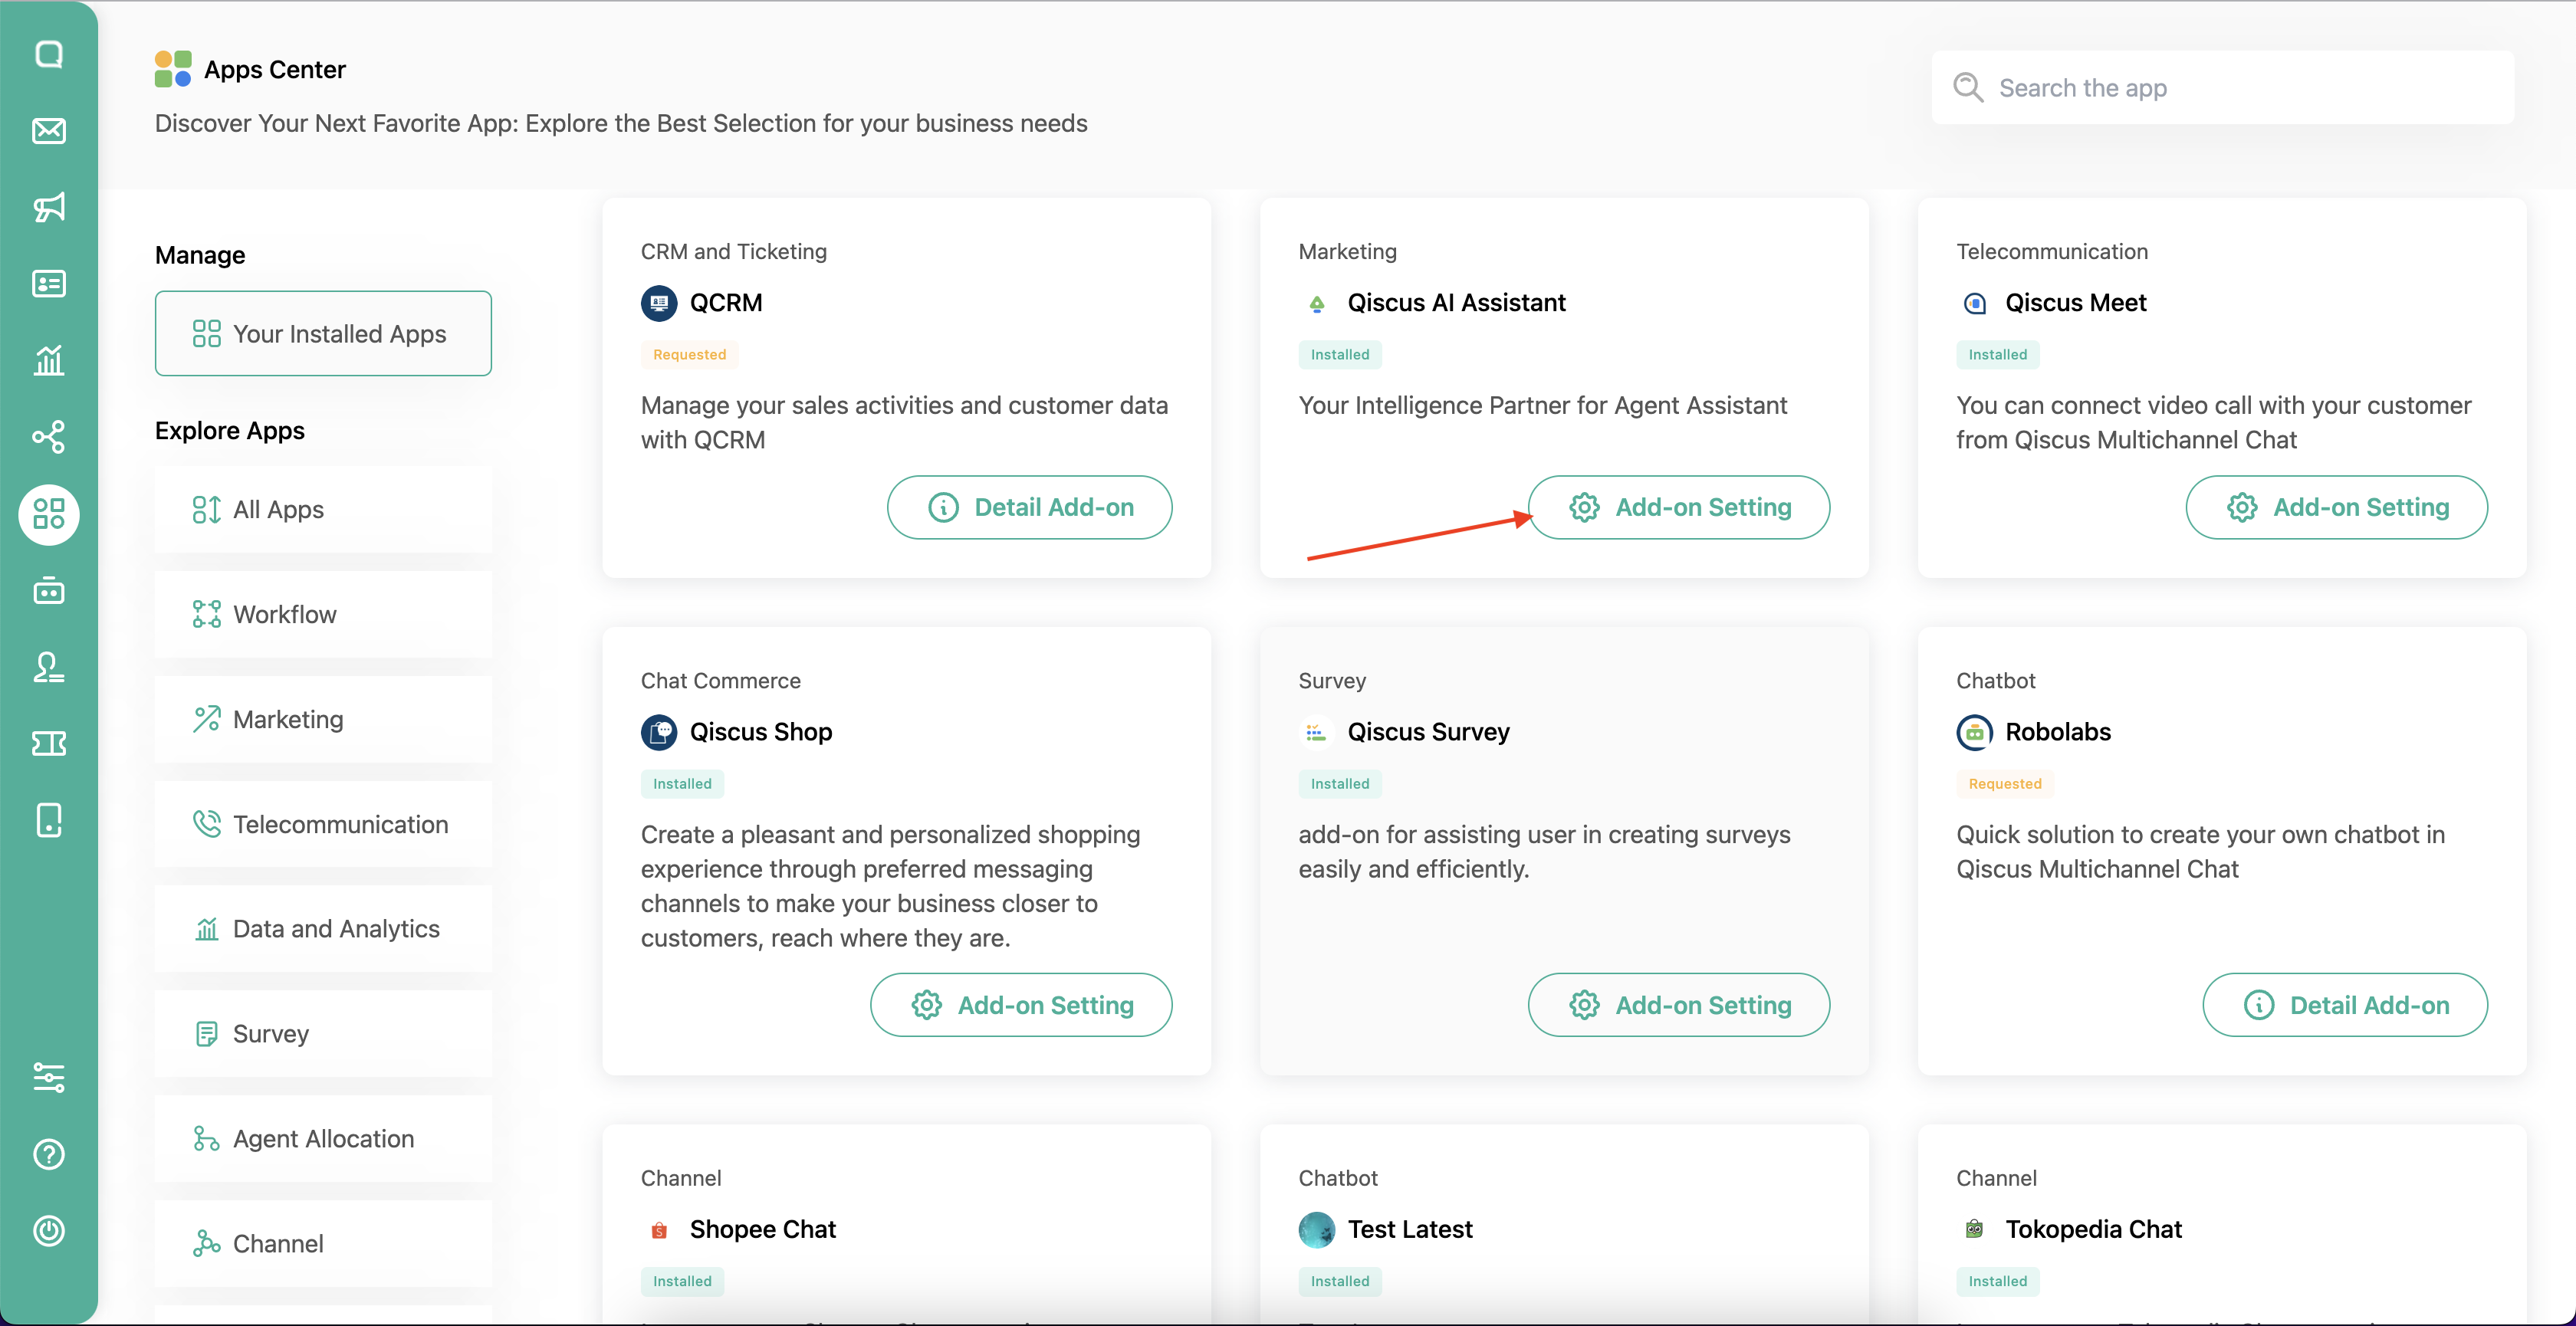The height and width of the screenshot is (1326, 2576).
Task: Open Detail Add-on for QCRM
Action: point(1030,508)
